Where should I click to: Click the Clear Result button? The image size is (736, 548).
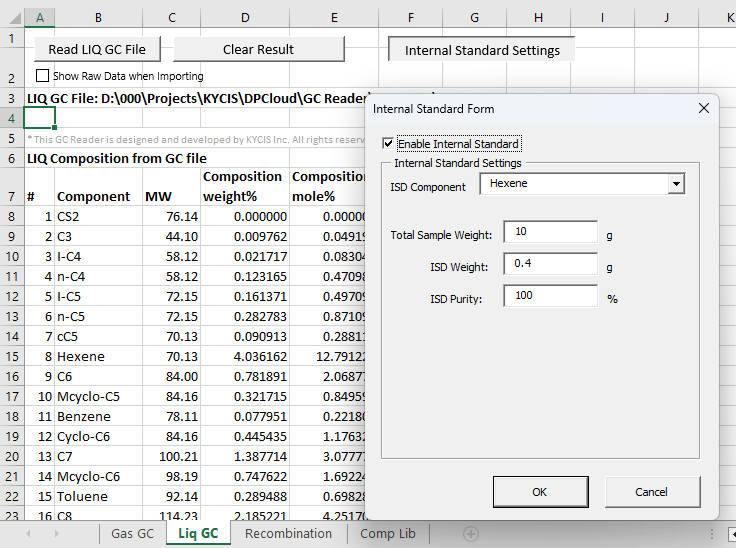[x=259, y=49]
